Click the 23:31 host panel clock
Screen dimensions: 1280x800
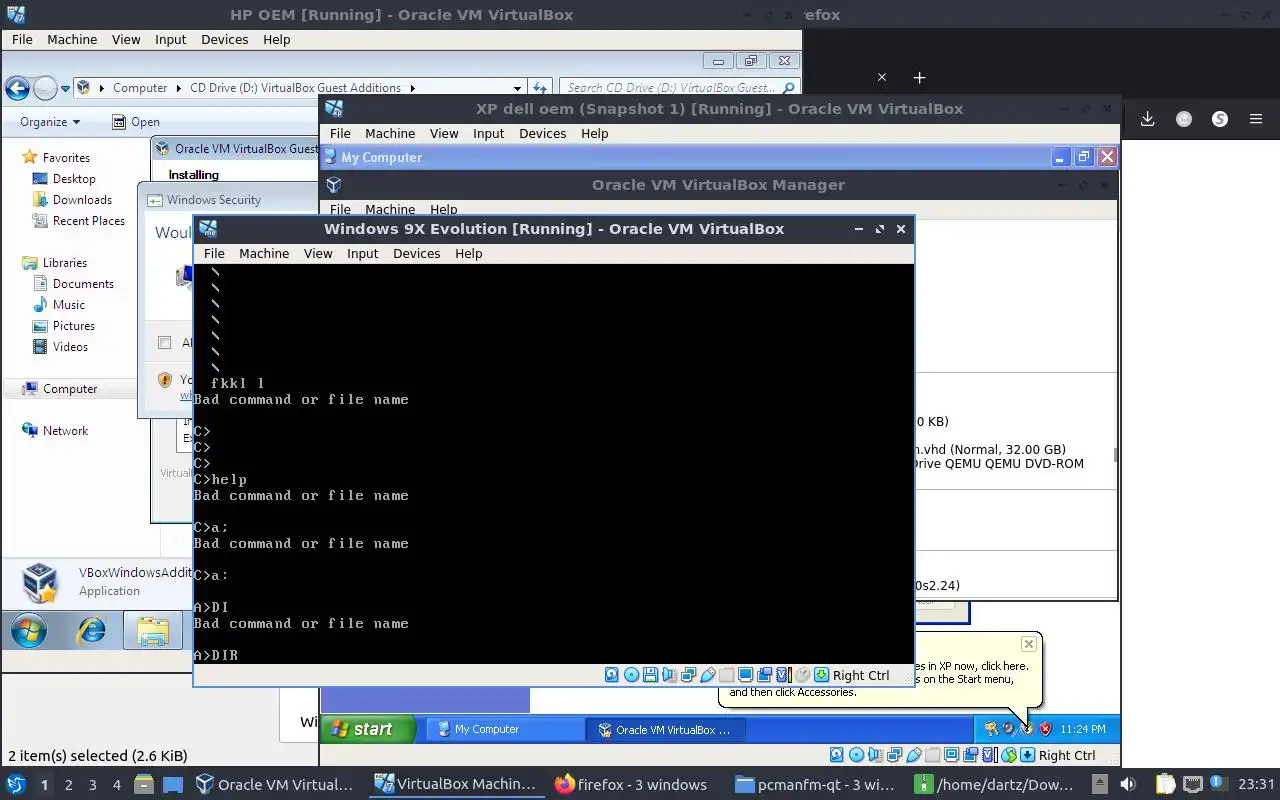click(x=1258, y=784)
